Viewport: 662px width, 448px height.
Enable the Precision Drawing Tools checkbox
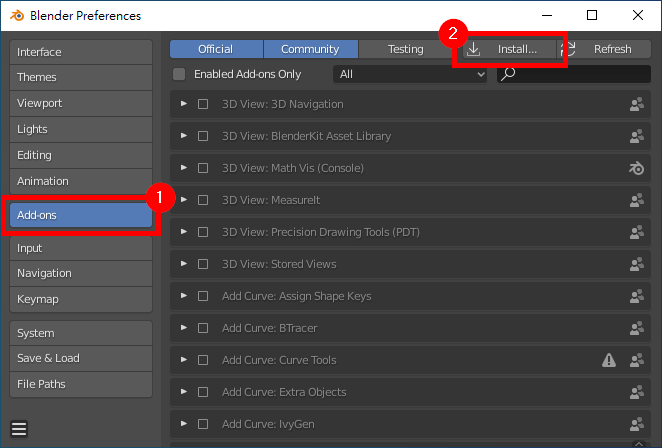203,232
